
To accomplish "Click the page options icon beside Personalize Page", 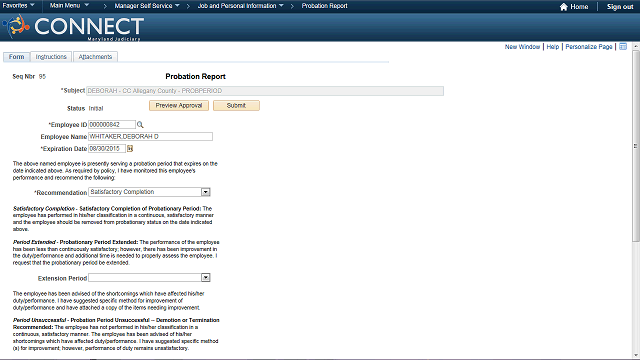I will coord(623,47).
